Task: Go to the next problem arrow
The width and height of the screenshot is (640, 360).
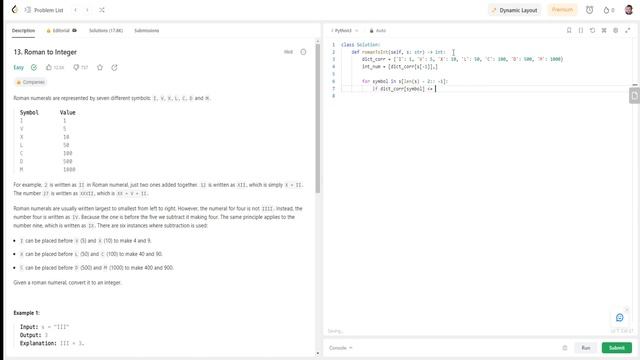Action: coord(87,10)
